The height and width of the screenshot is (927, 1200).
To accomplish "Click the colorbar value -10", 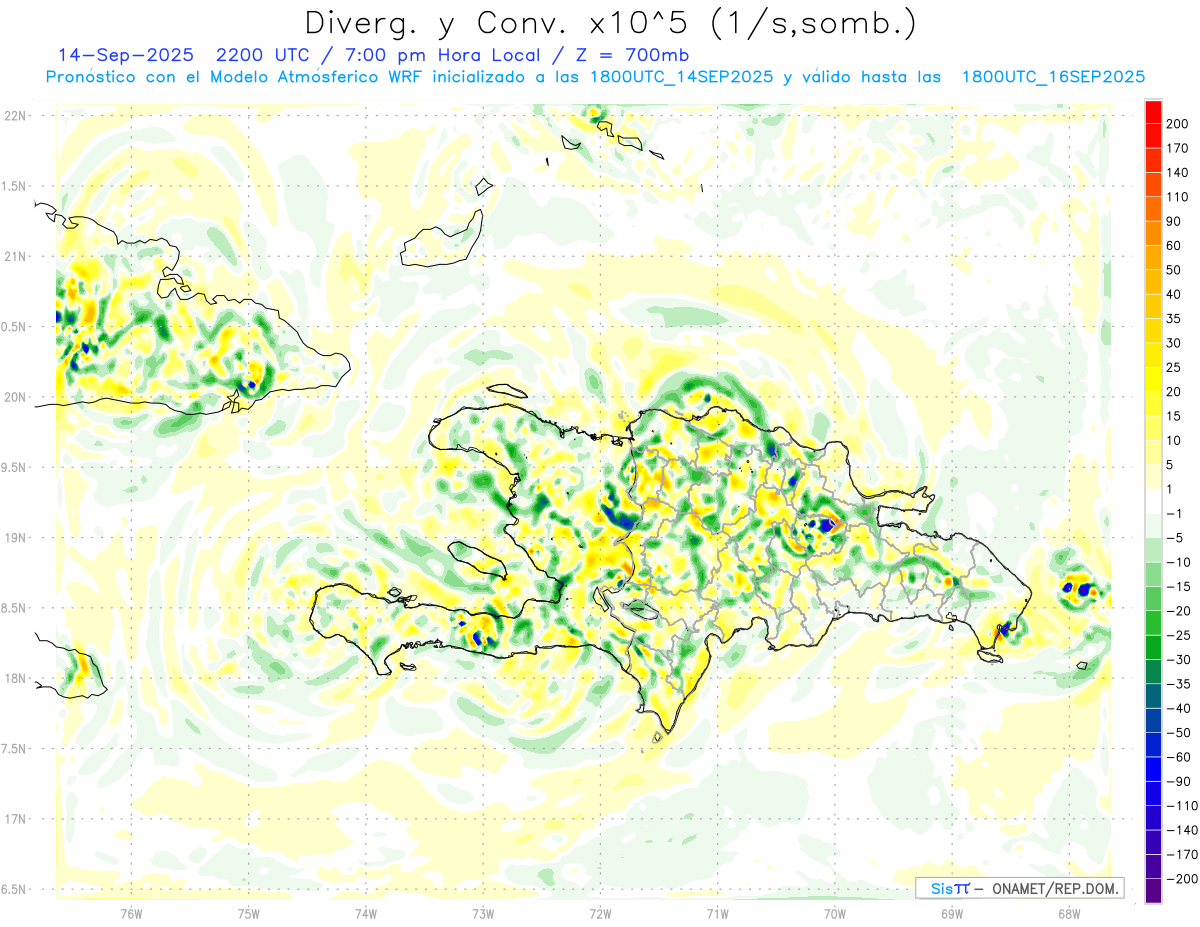I will tap(1178, 562).
